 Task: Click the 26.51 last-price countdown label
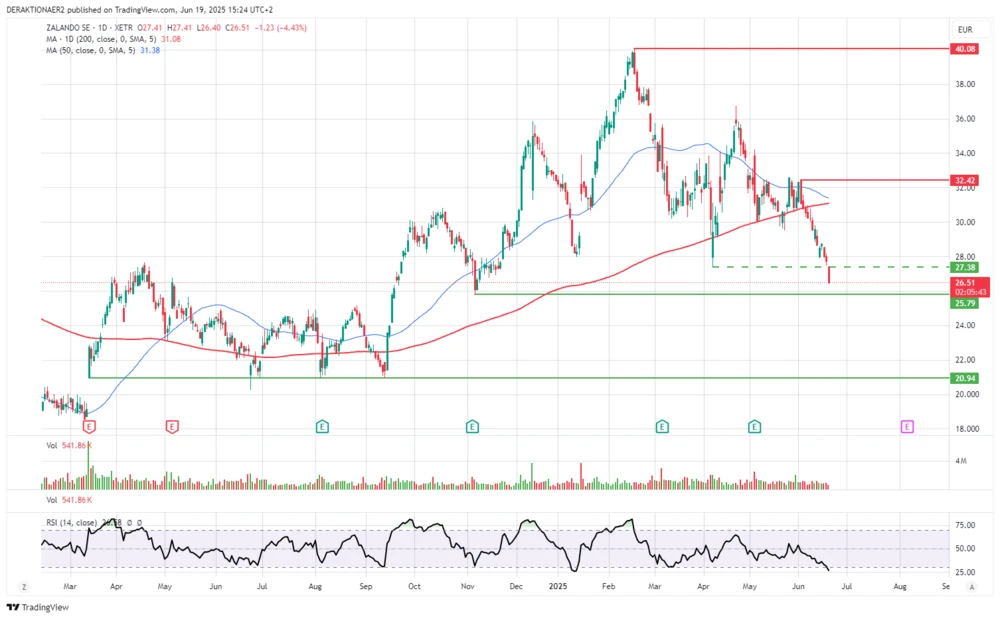point(966,287)
